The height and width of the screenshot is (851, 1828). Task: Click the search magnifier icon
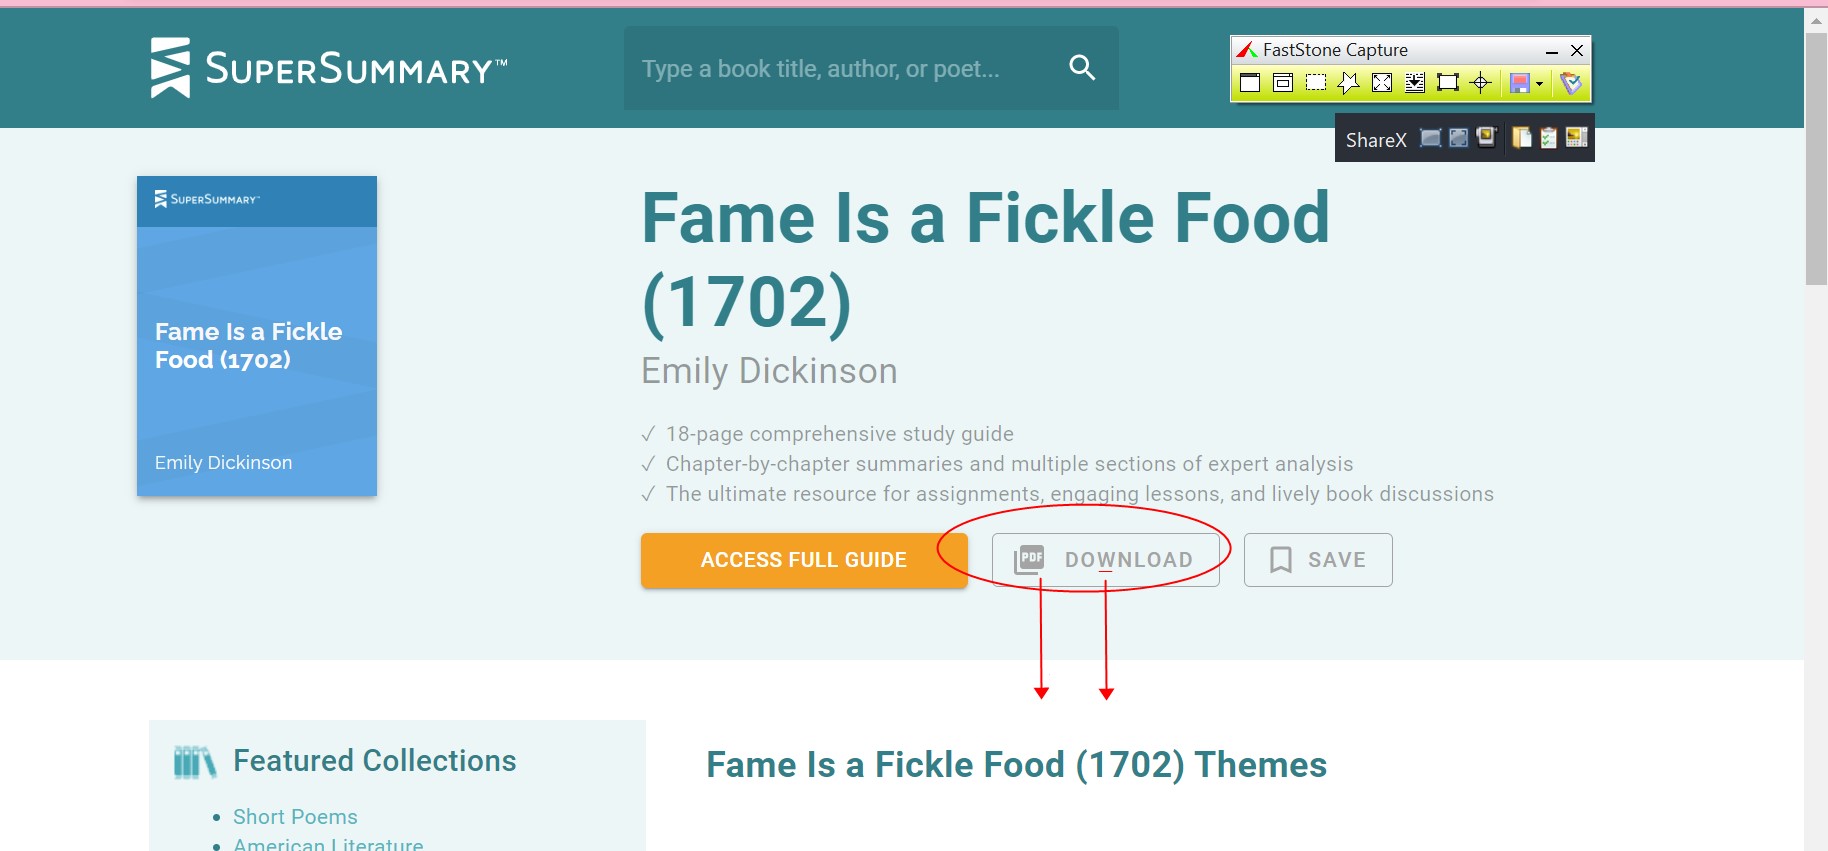(1082, 68)
